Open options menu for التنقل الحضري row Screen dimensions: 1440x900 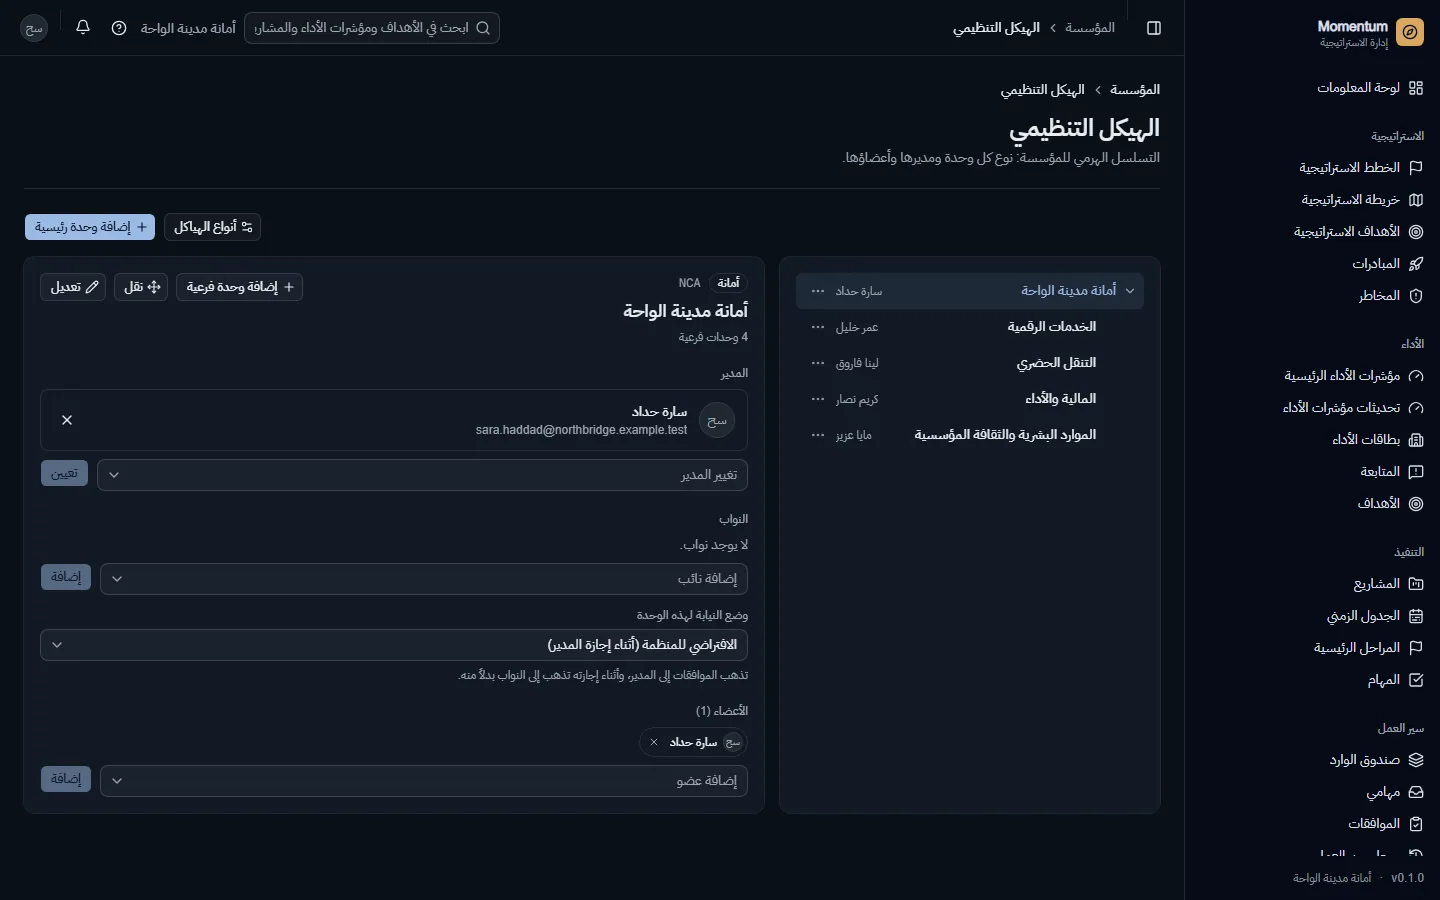pyautogui.click(x=818, y=363)
